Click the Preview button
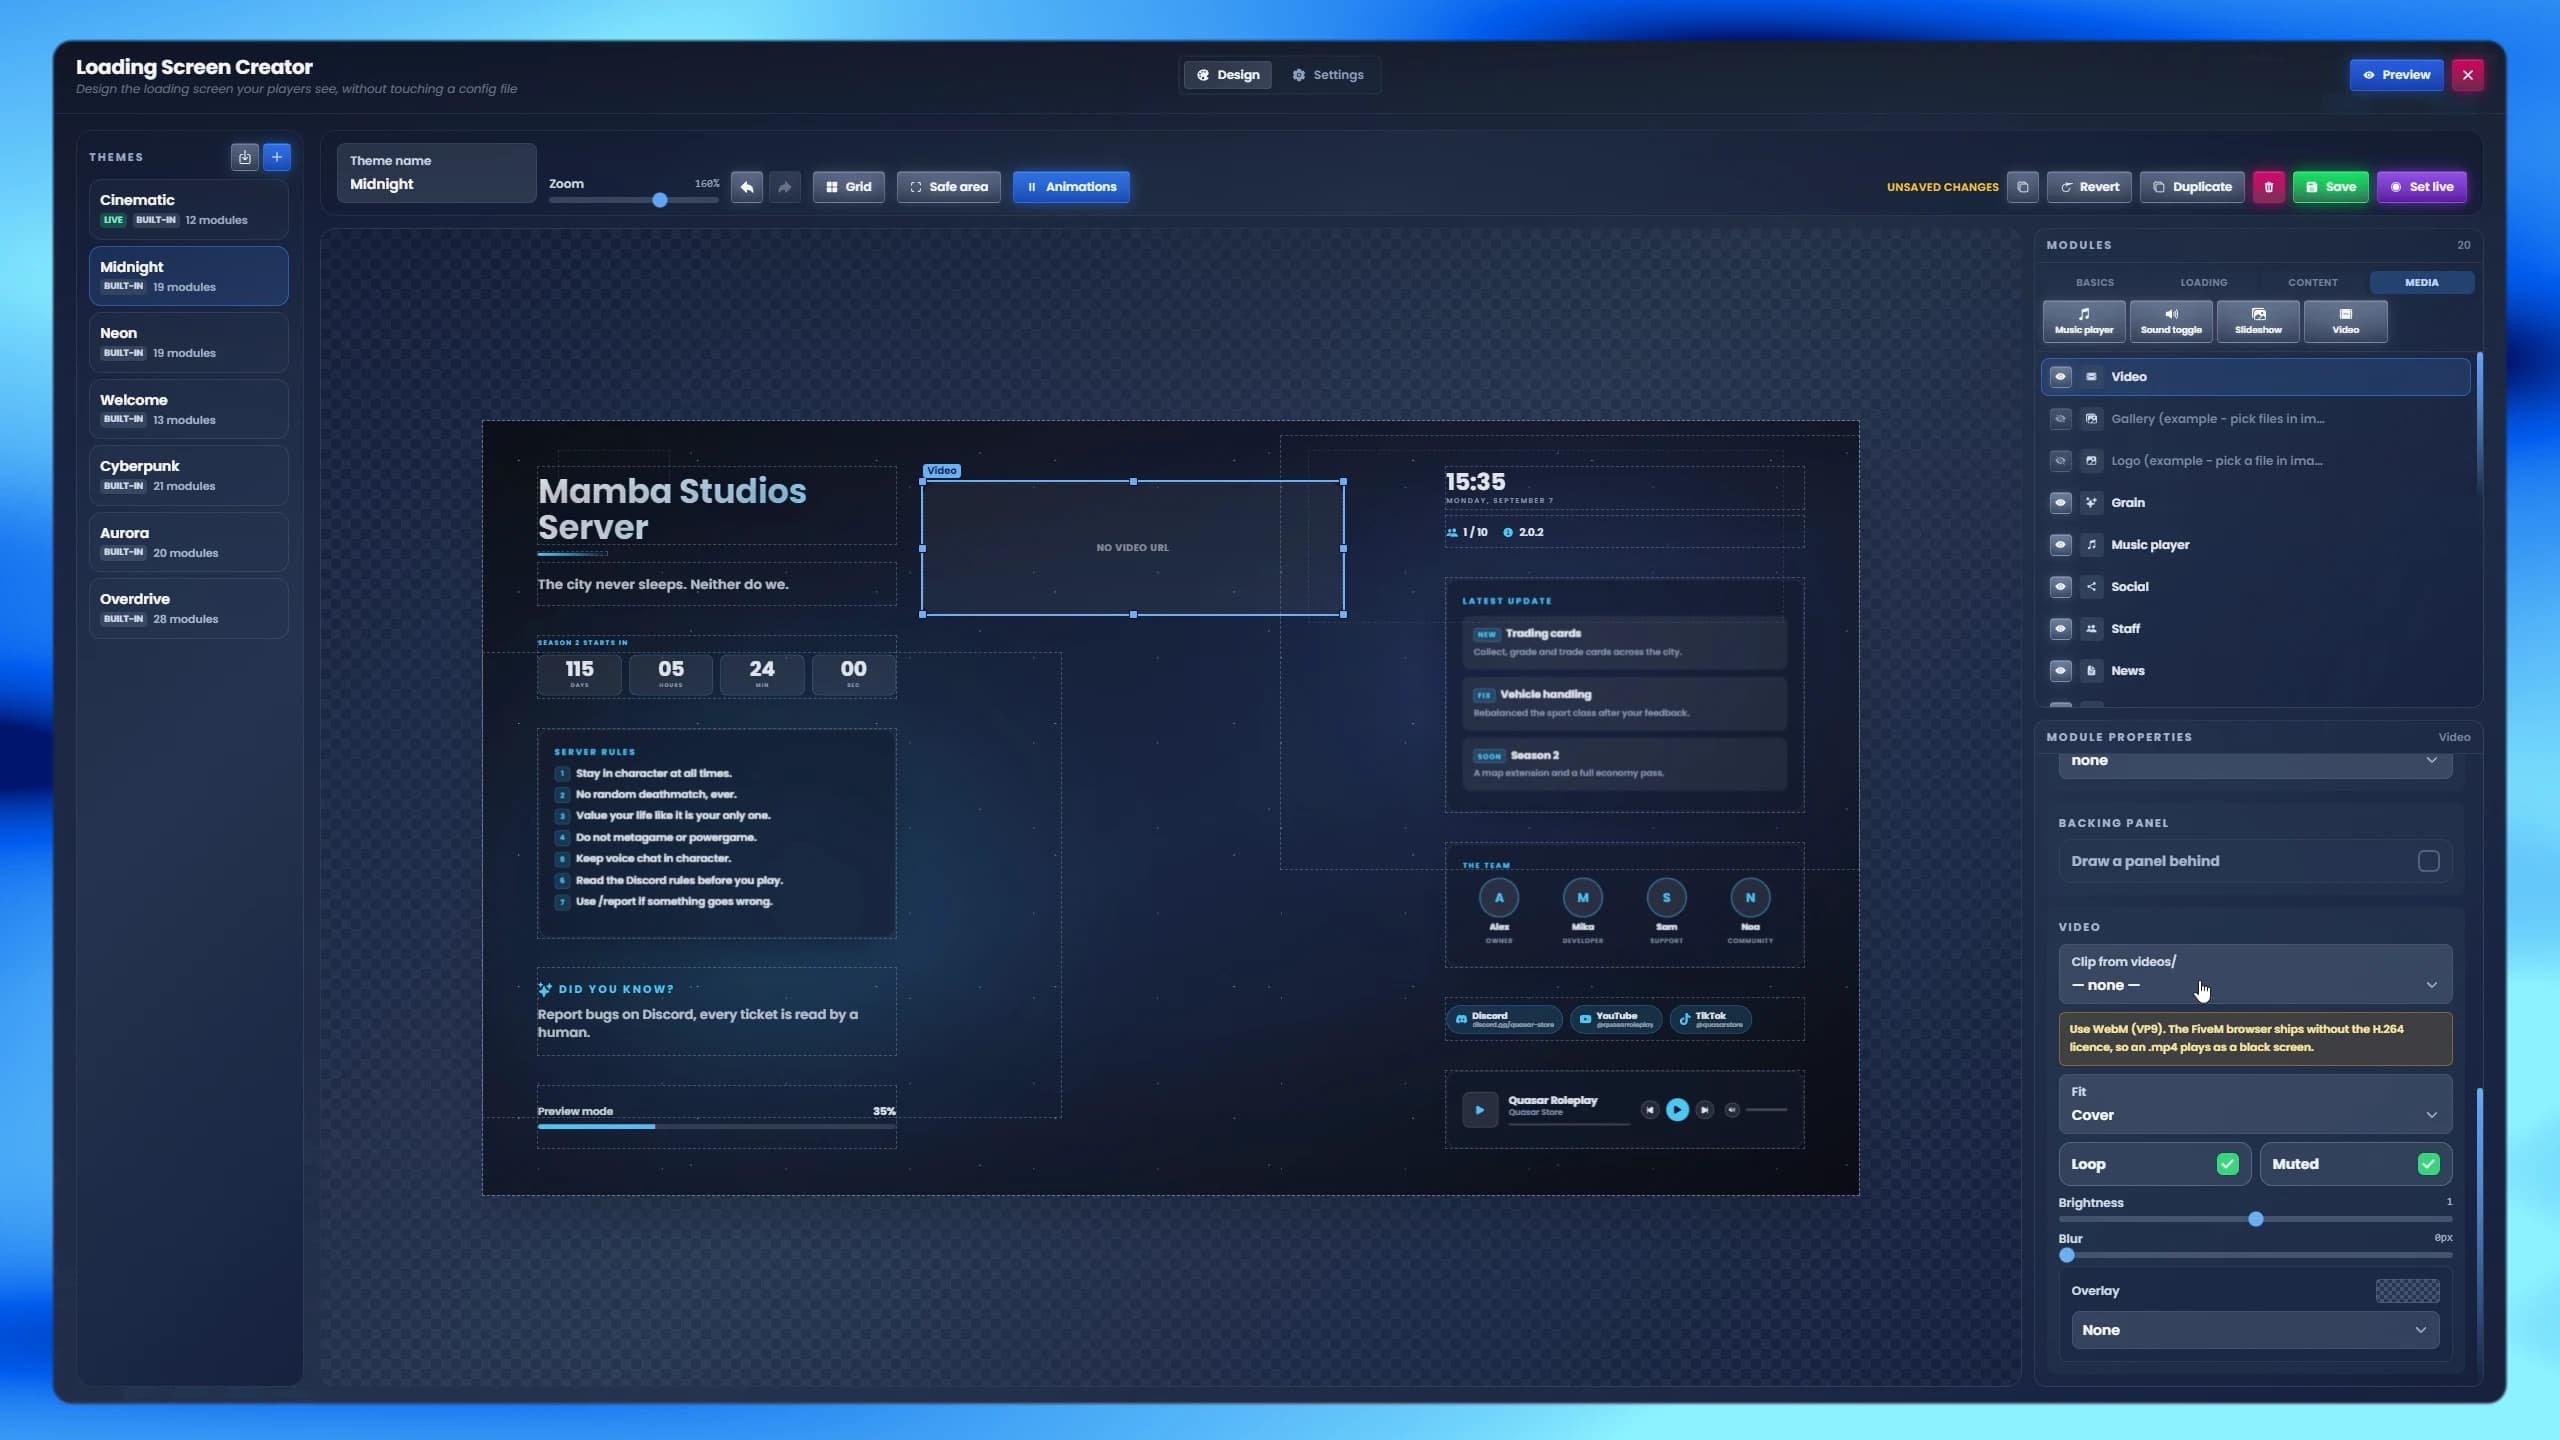The image size is (2560, 1440). click(x=2396, y=75)
